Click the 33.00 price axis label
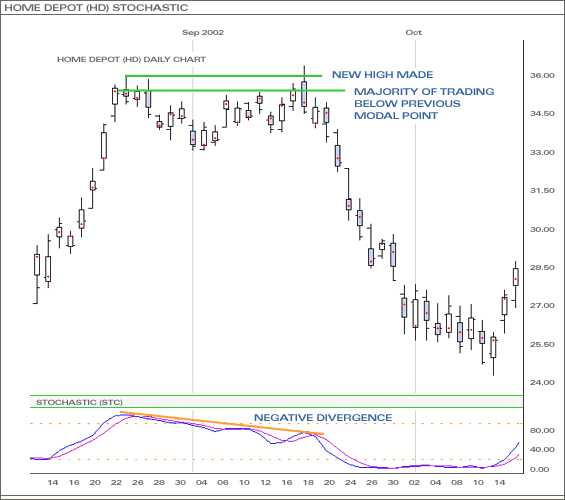 (x=542, y=152)
